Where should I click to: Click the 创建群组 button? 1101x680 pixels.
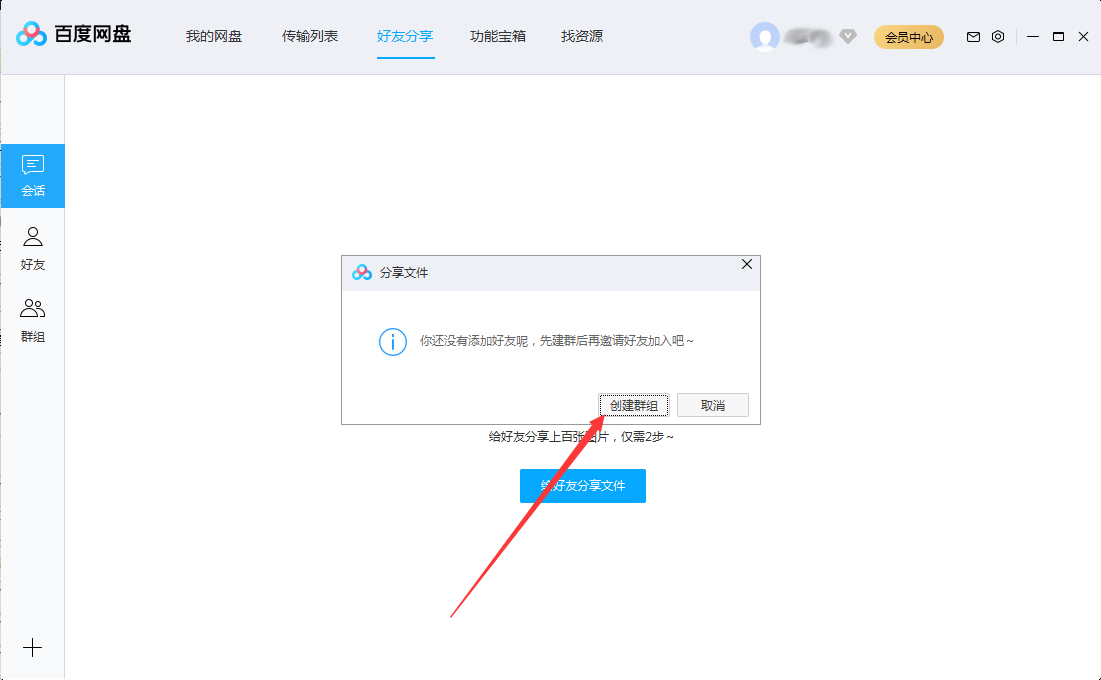[633, 405]
